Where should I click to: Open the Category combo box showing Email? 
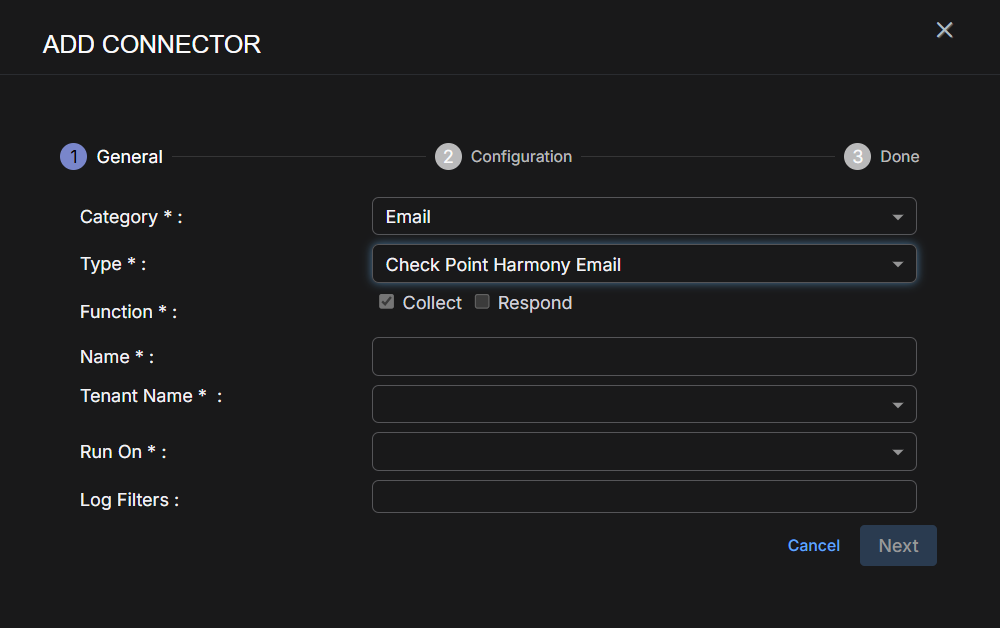(x=630, y=217)
